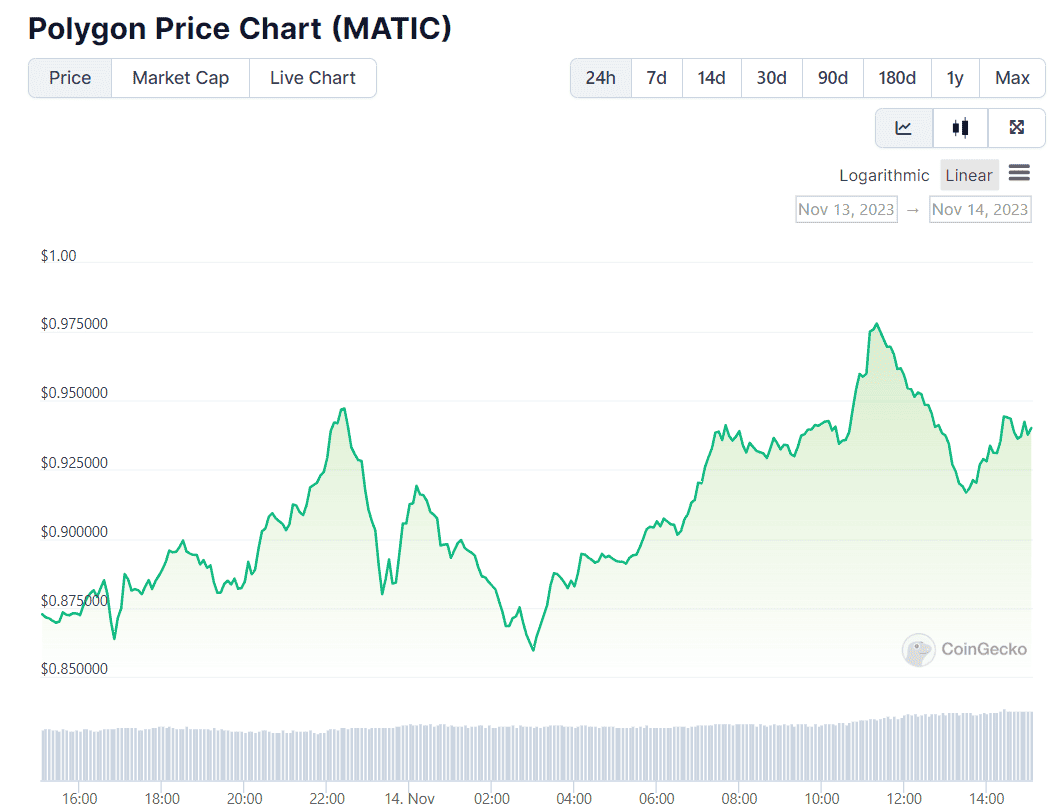Switch to the Live Chart tab
The width and height of the screenshot is (1055, 812).
[313, 77]
